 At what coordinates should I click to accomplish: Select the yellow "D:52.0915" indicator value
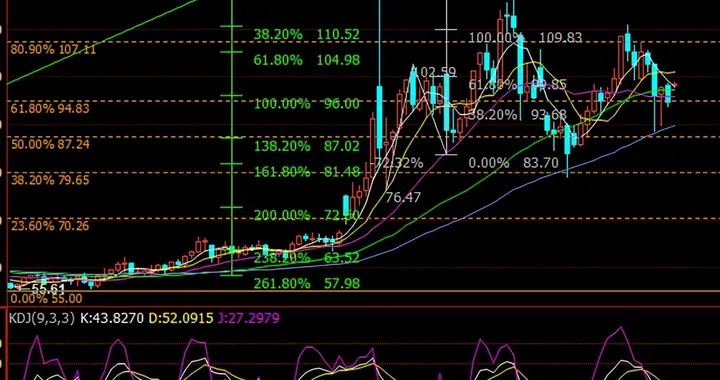pyautogui.click(x=181, y=318)
